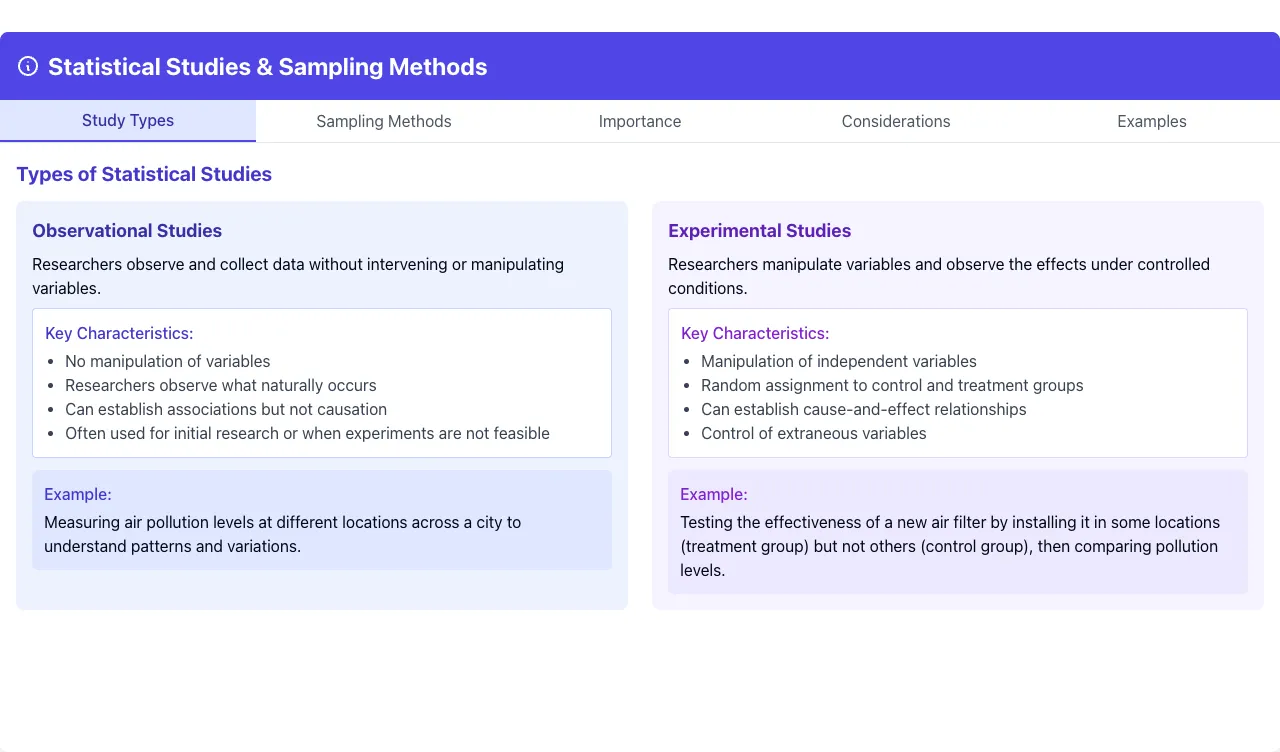Select the Experimental Studies heading

click(760, 231)
